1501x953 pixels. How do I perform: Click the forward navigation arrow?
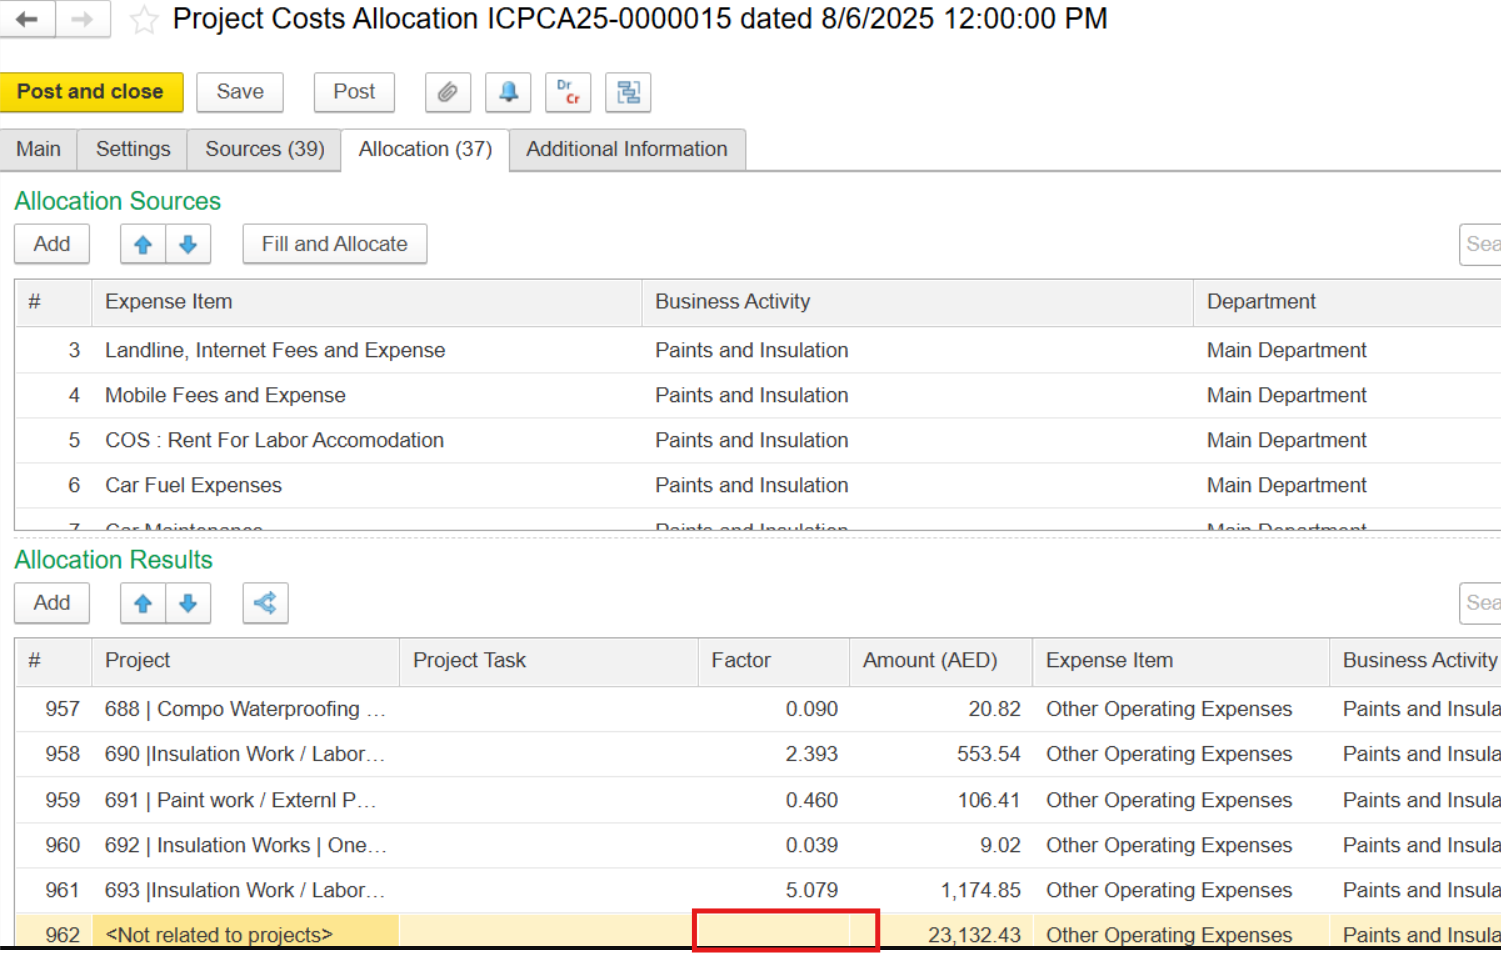point(82,19)
